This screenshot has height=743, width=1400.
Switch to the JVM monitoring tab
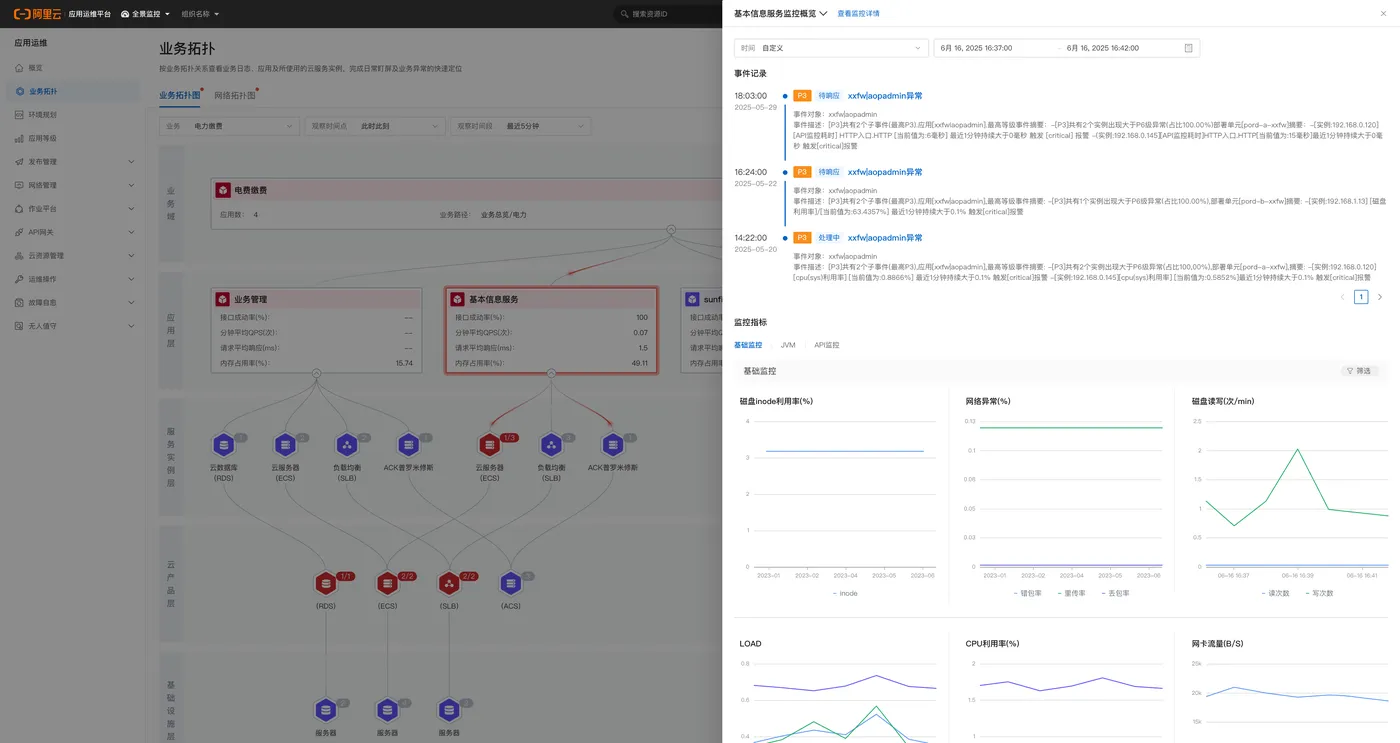pyautogui.click(x=788, y=345)
